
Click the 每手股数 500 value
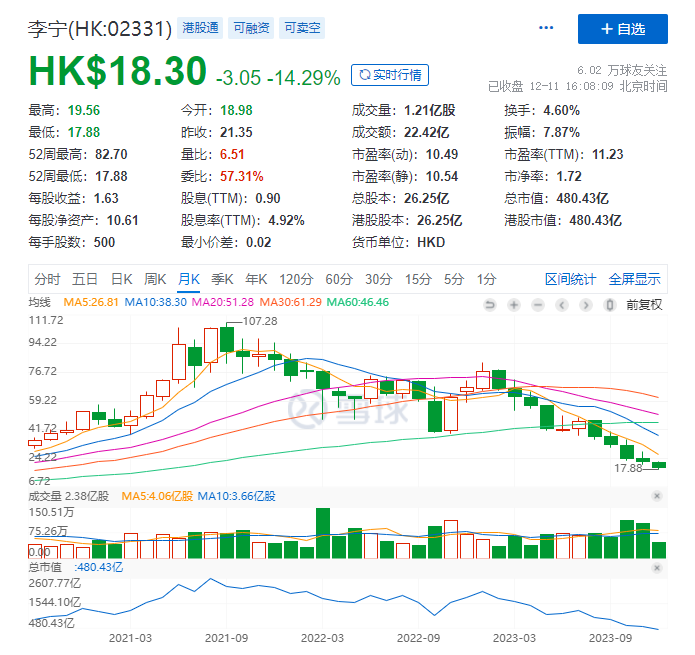click(x=104, y=242)
